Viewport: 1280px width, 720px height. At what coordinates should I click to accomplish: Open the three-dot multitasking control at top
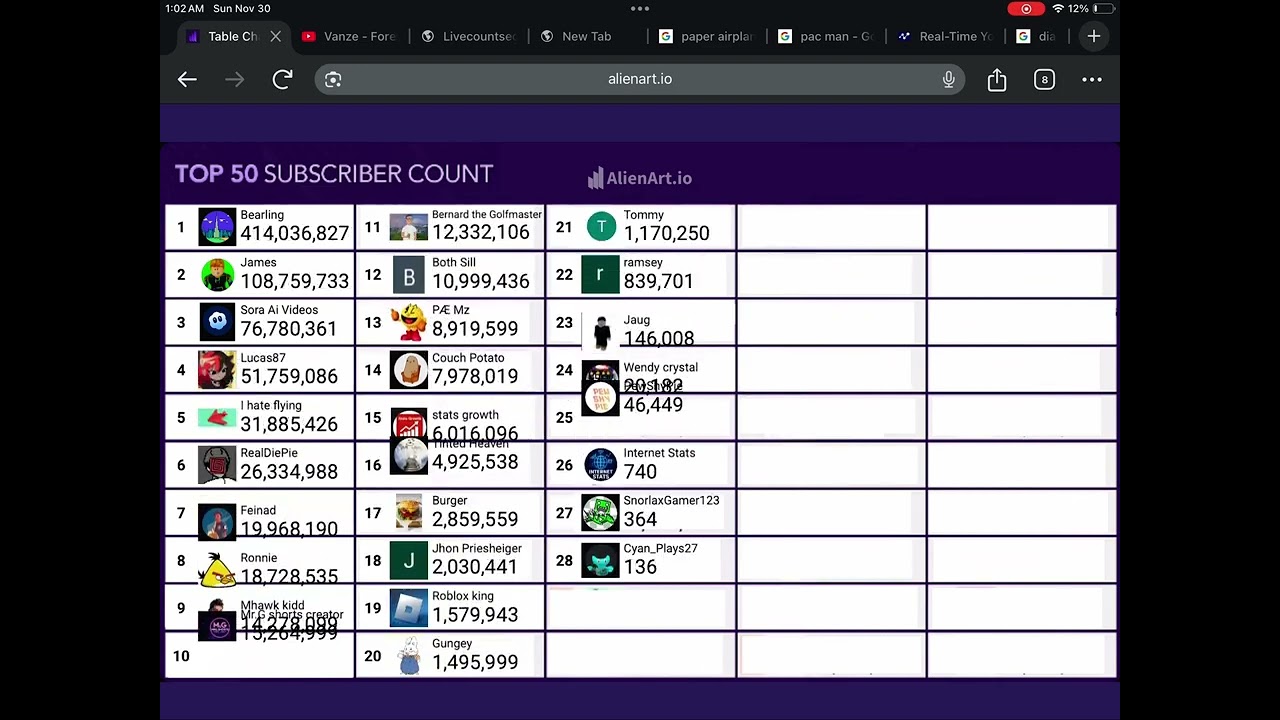[x=640, y=8]
